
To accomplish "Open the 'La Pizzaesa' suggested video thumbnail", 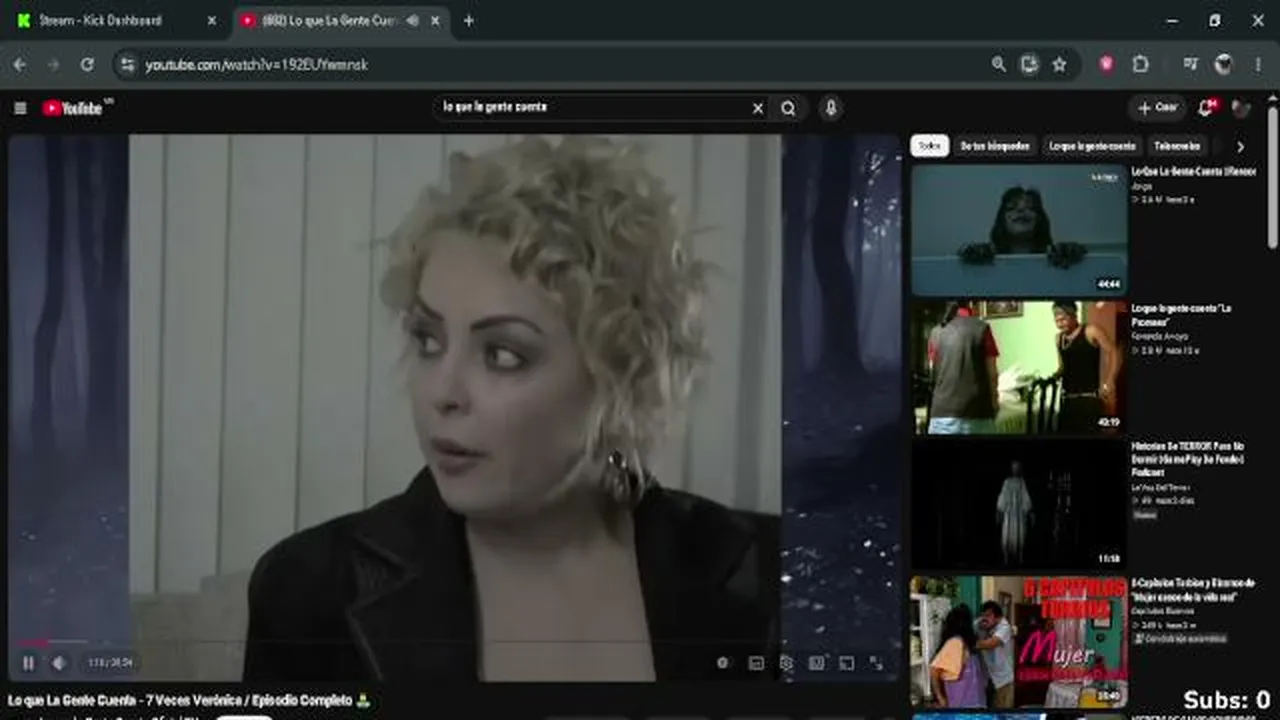I will (1019, 367).
